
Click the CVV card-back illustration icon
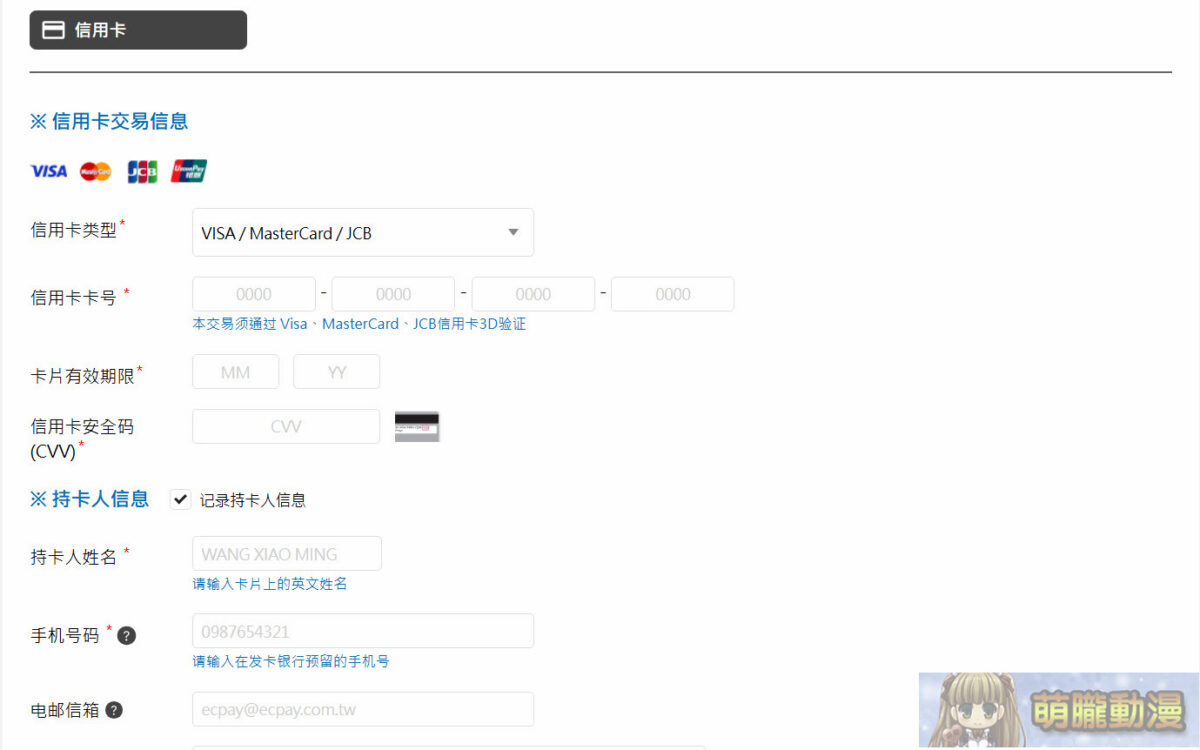point(417,426)
